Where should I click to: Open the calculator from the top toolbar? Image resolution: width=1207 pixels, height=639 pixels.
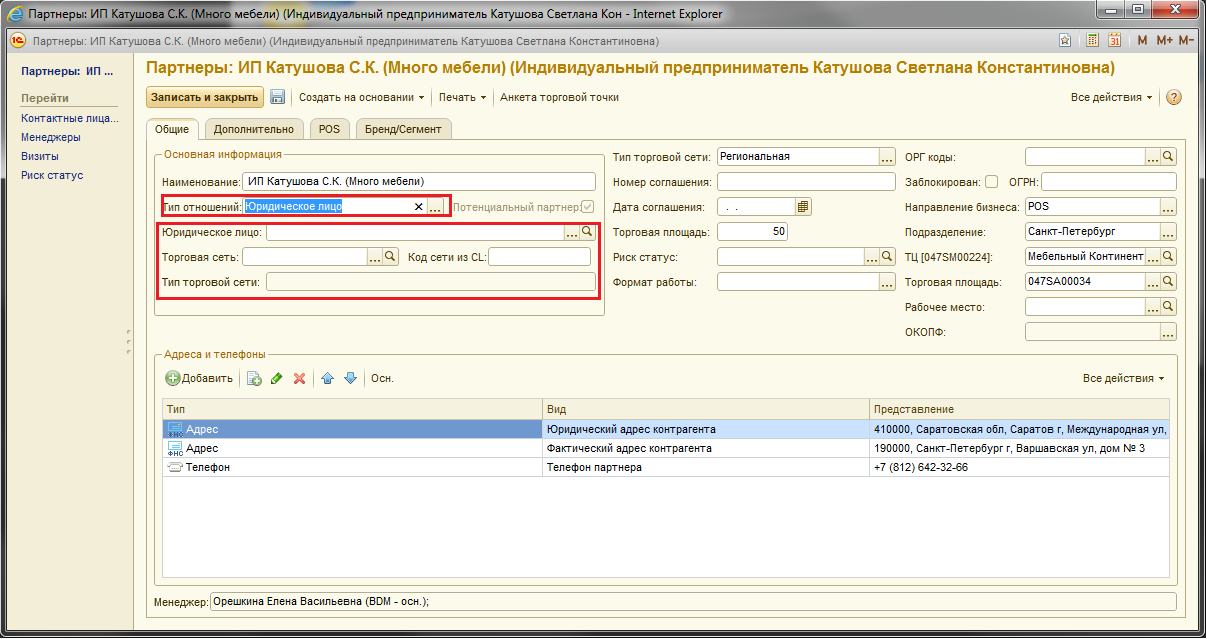pyautogui.click(x=1092, y=41)
